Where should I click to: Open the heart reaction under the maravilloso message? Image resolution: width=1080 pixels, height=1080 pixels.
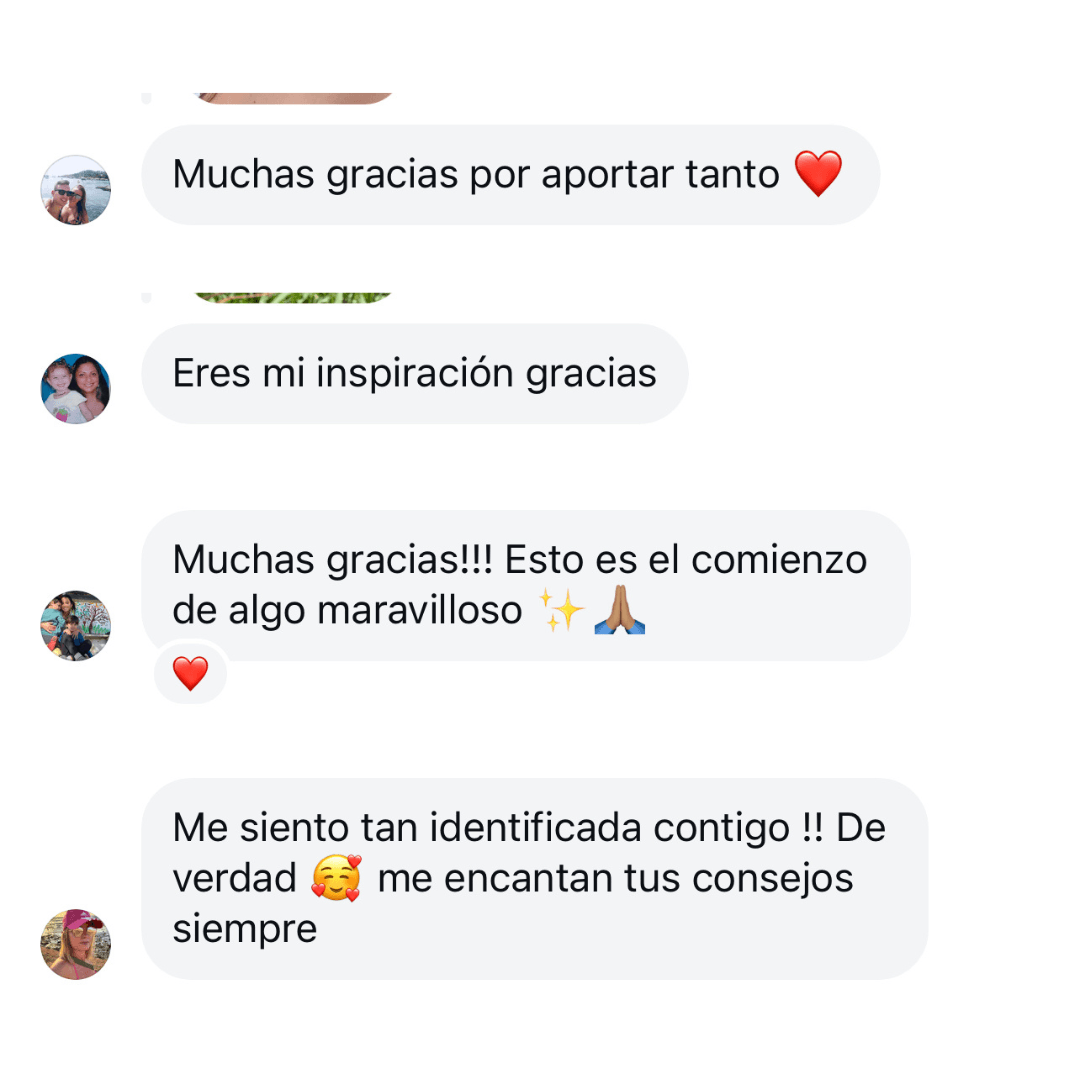click(x=191, y=672)
